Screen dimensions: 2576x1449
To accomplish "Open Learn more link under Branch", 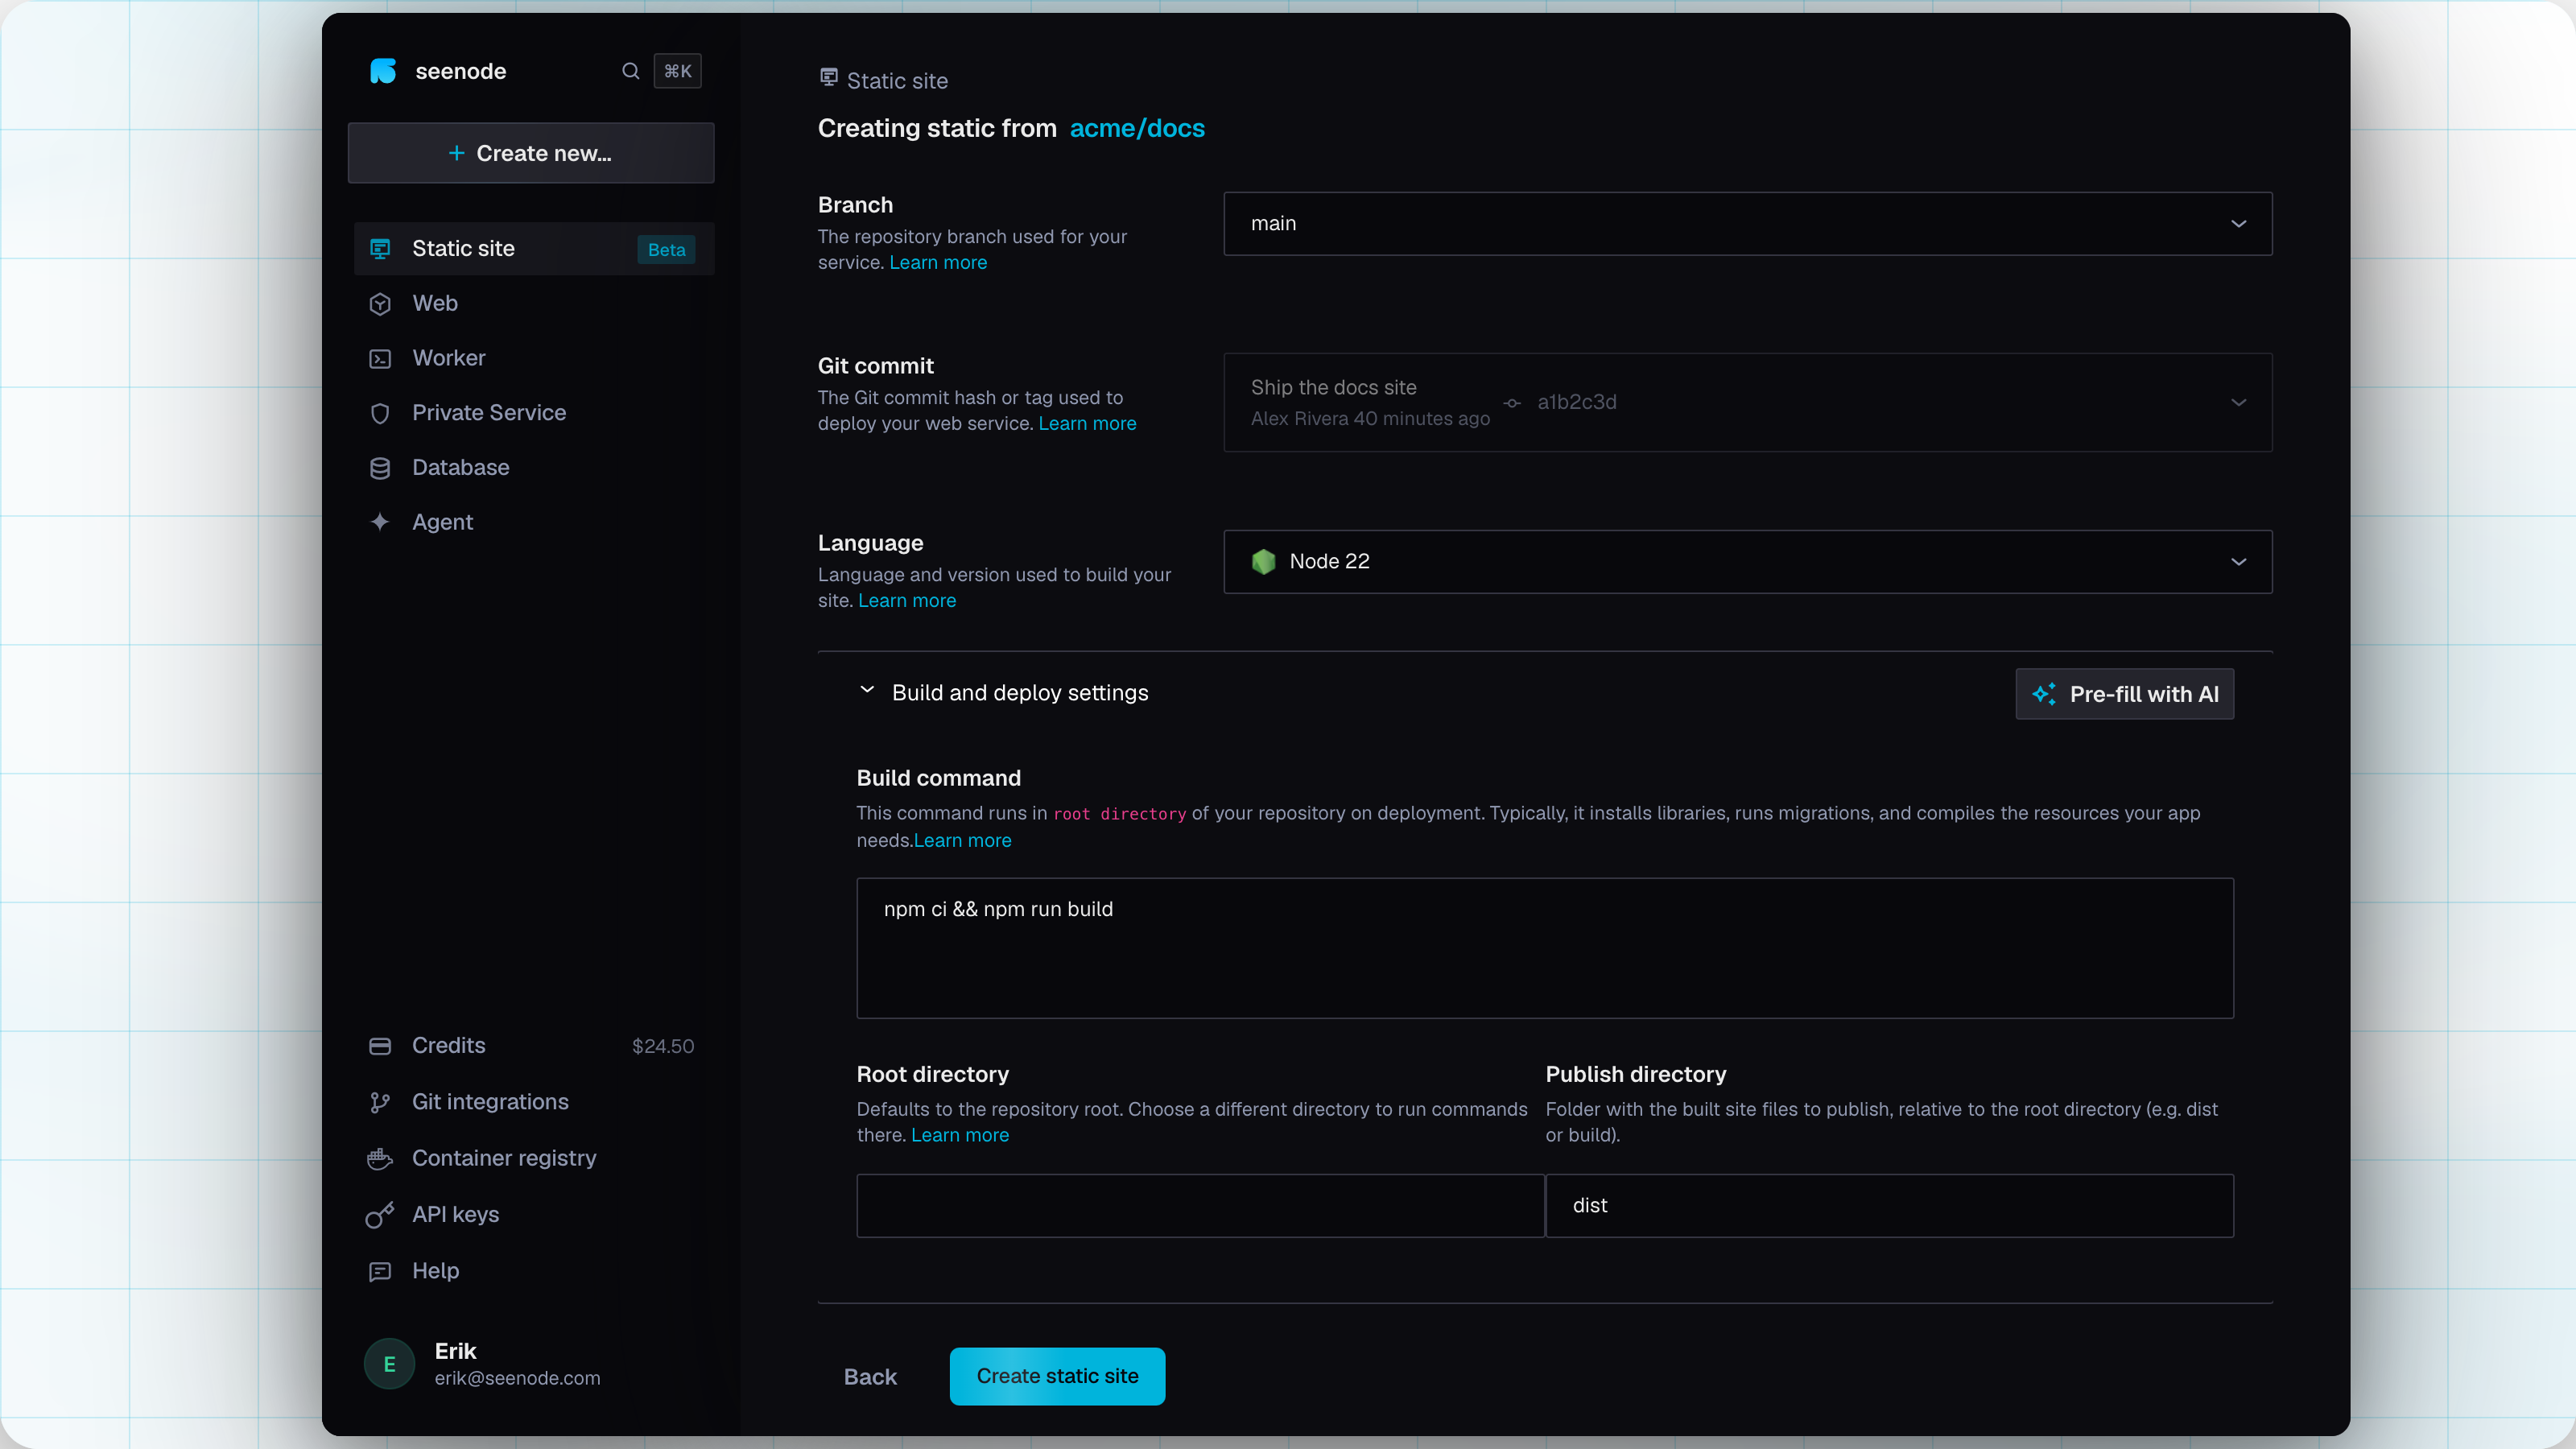I will pyautogui.click(x=938, y=263).
